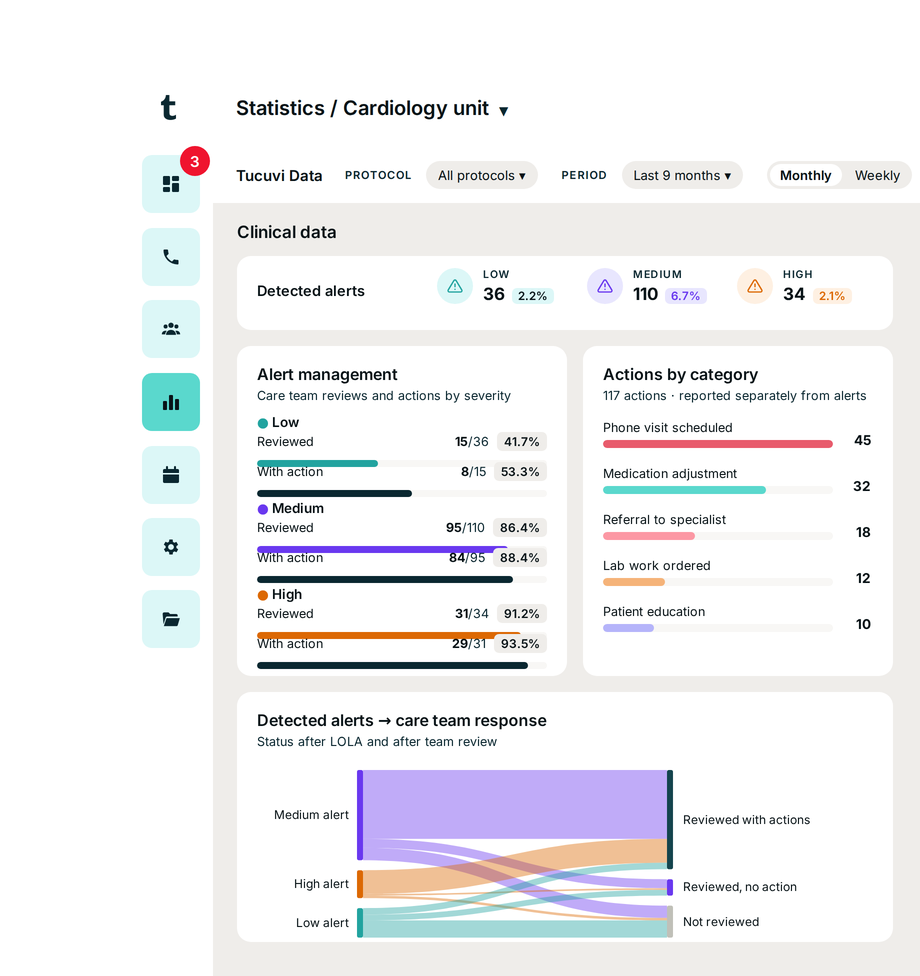Open the folder files sidebar icon
The image size is (920, 976).
pyautogui.click(x=171, y=619)
